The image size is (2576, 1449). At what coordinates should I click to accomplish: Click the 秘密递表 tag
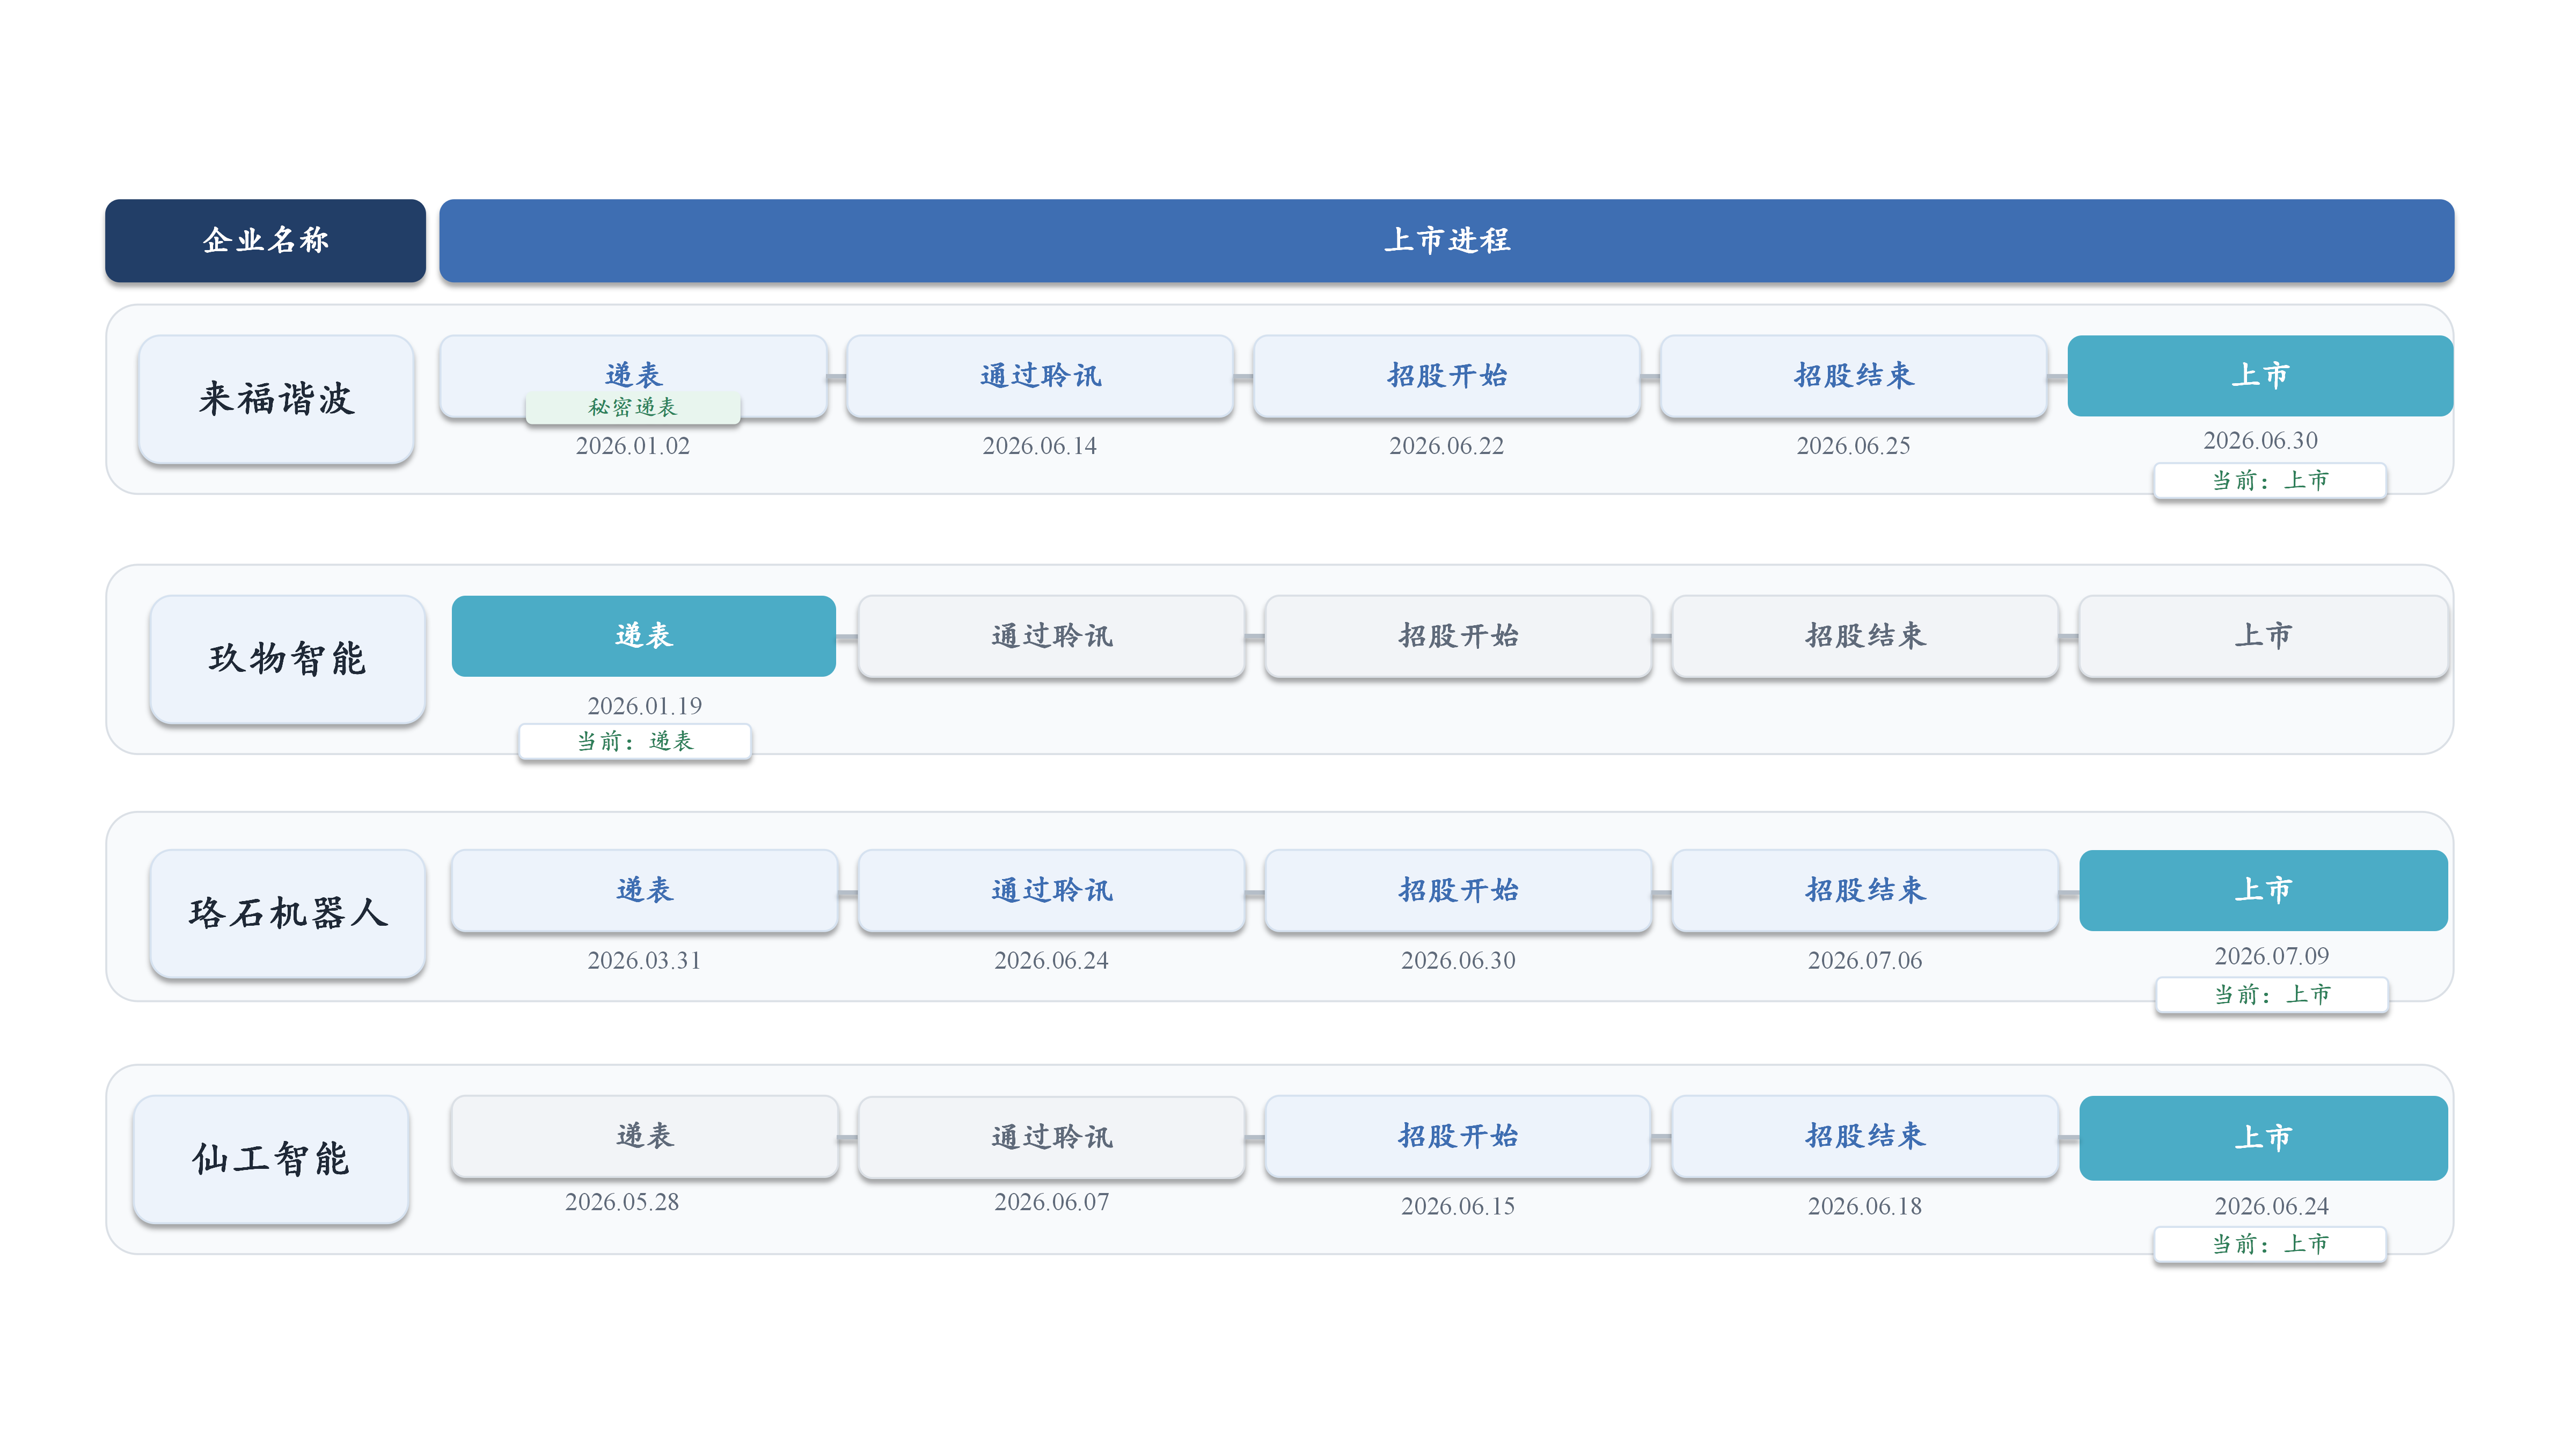[633, 407]
